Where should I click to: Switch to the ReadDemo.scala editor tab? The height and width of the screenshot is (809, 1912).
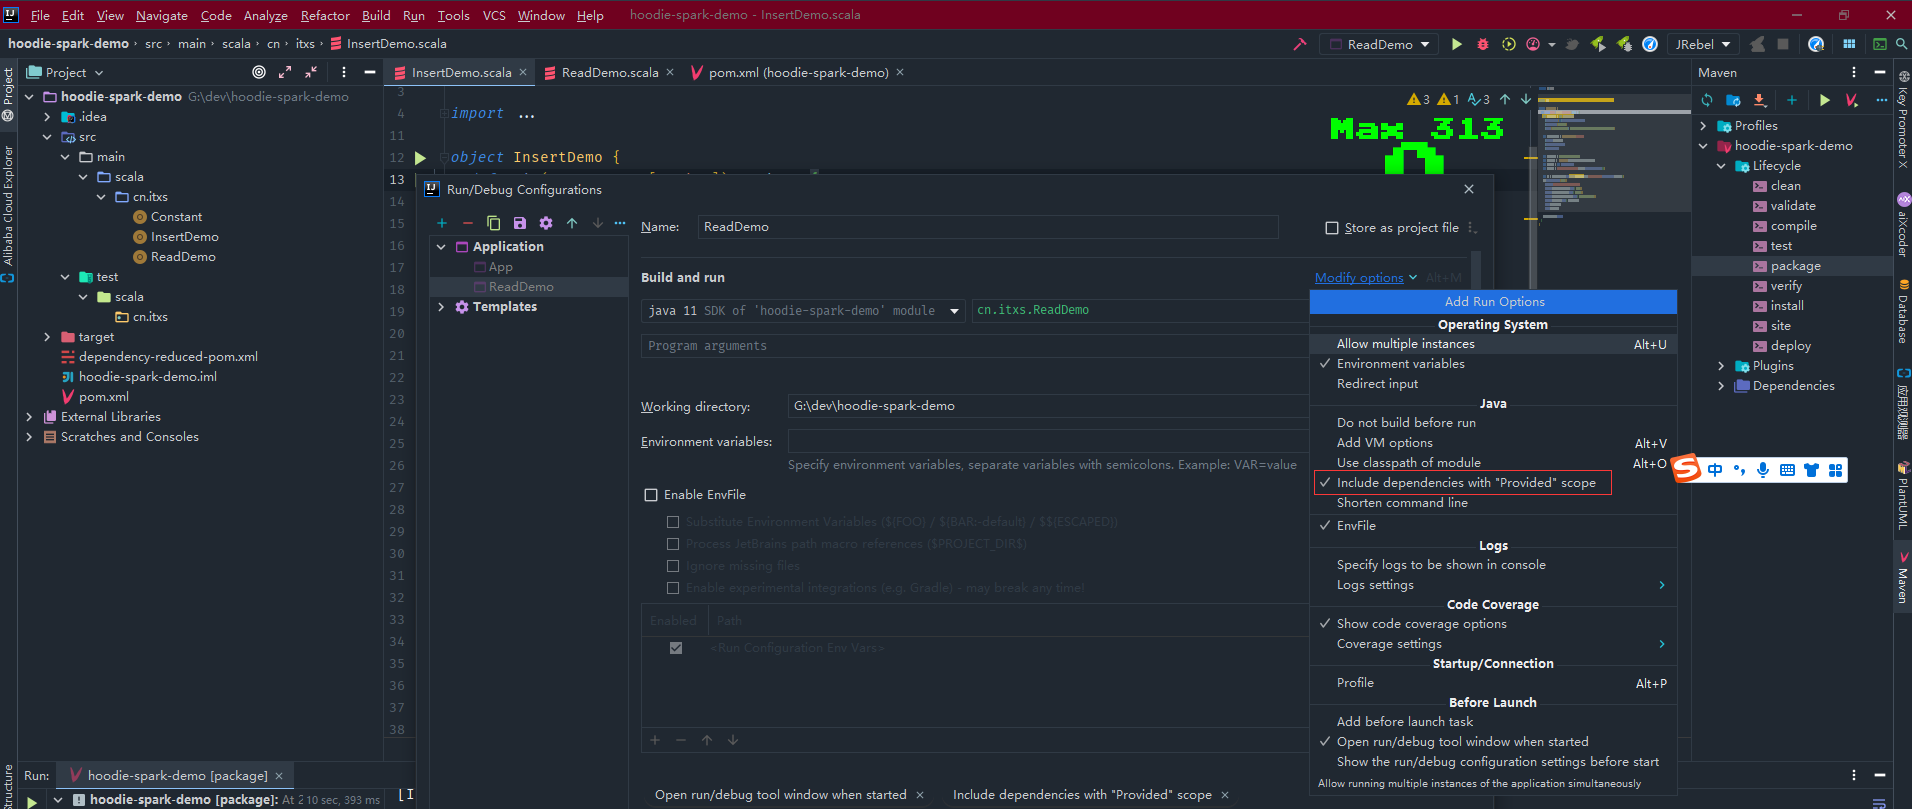[610, 72]
